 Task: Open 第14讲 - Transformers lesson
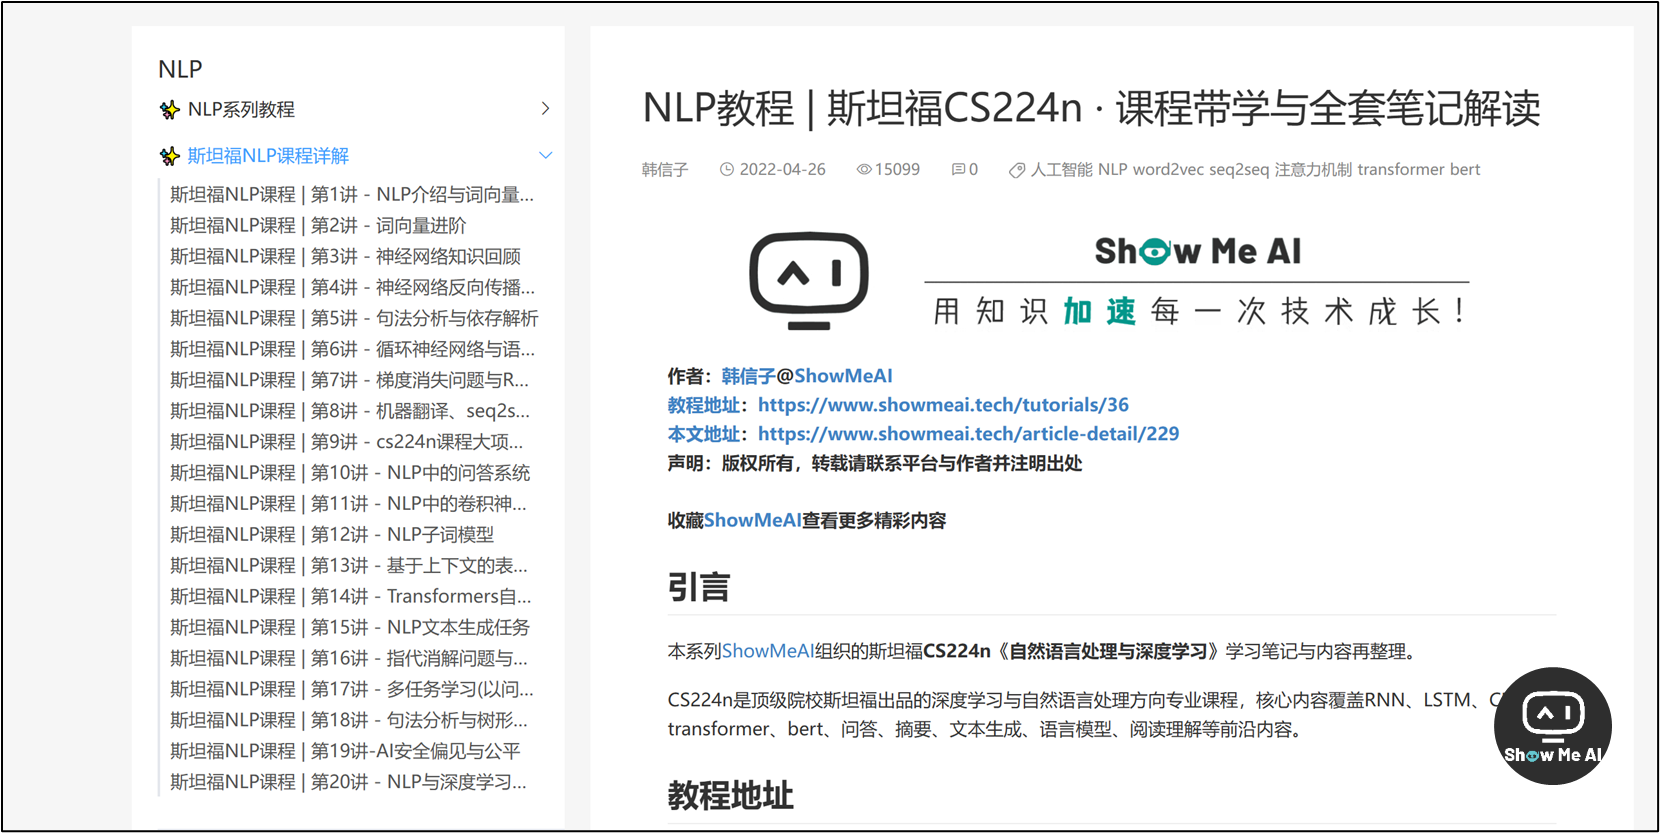click(x=350, y=597)
